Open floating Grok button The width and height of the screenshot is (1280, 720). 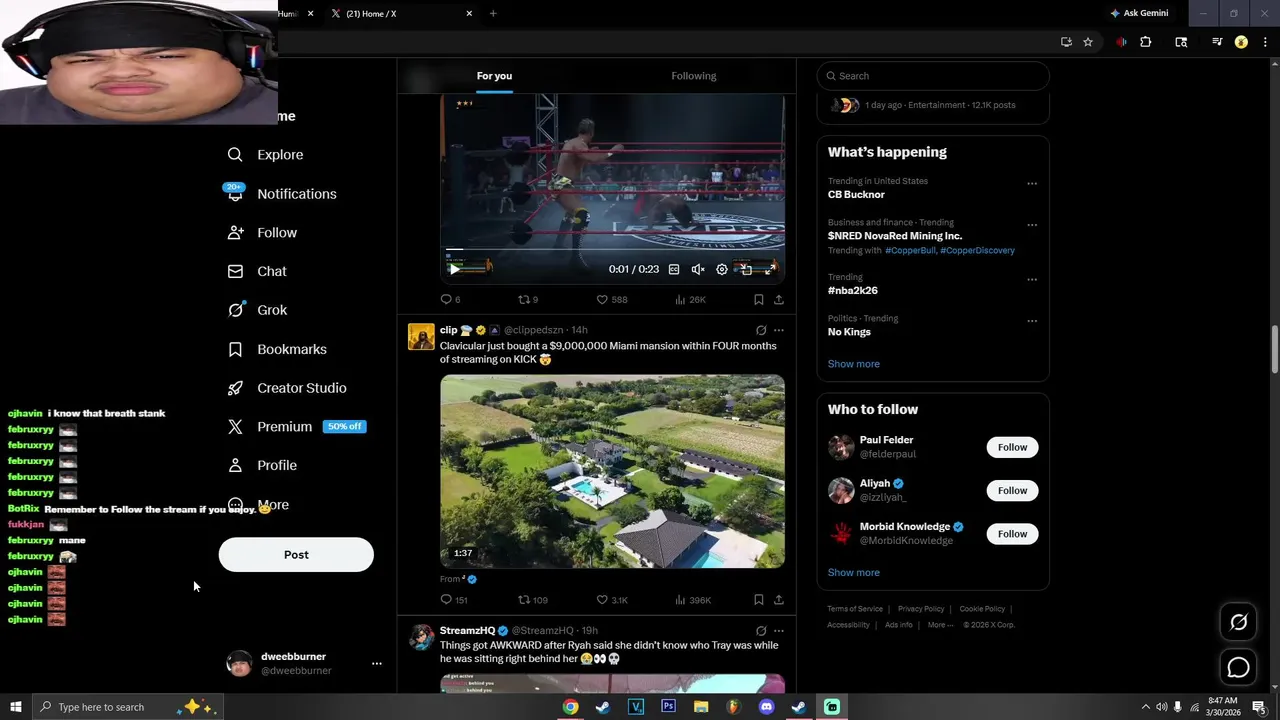coord(1238,622)
